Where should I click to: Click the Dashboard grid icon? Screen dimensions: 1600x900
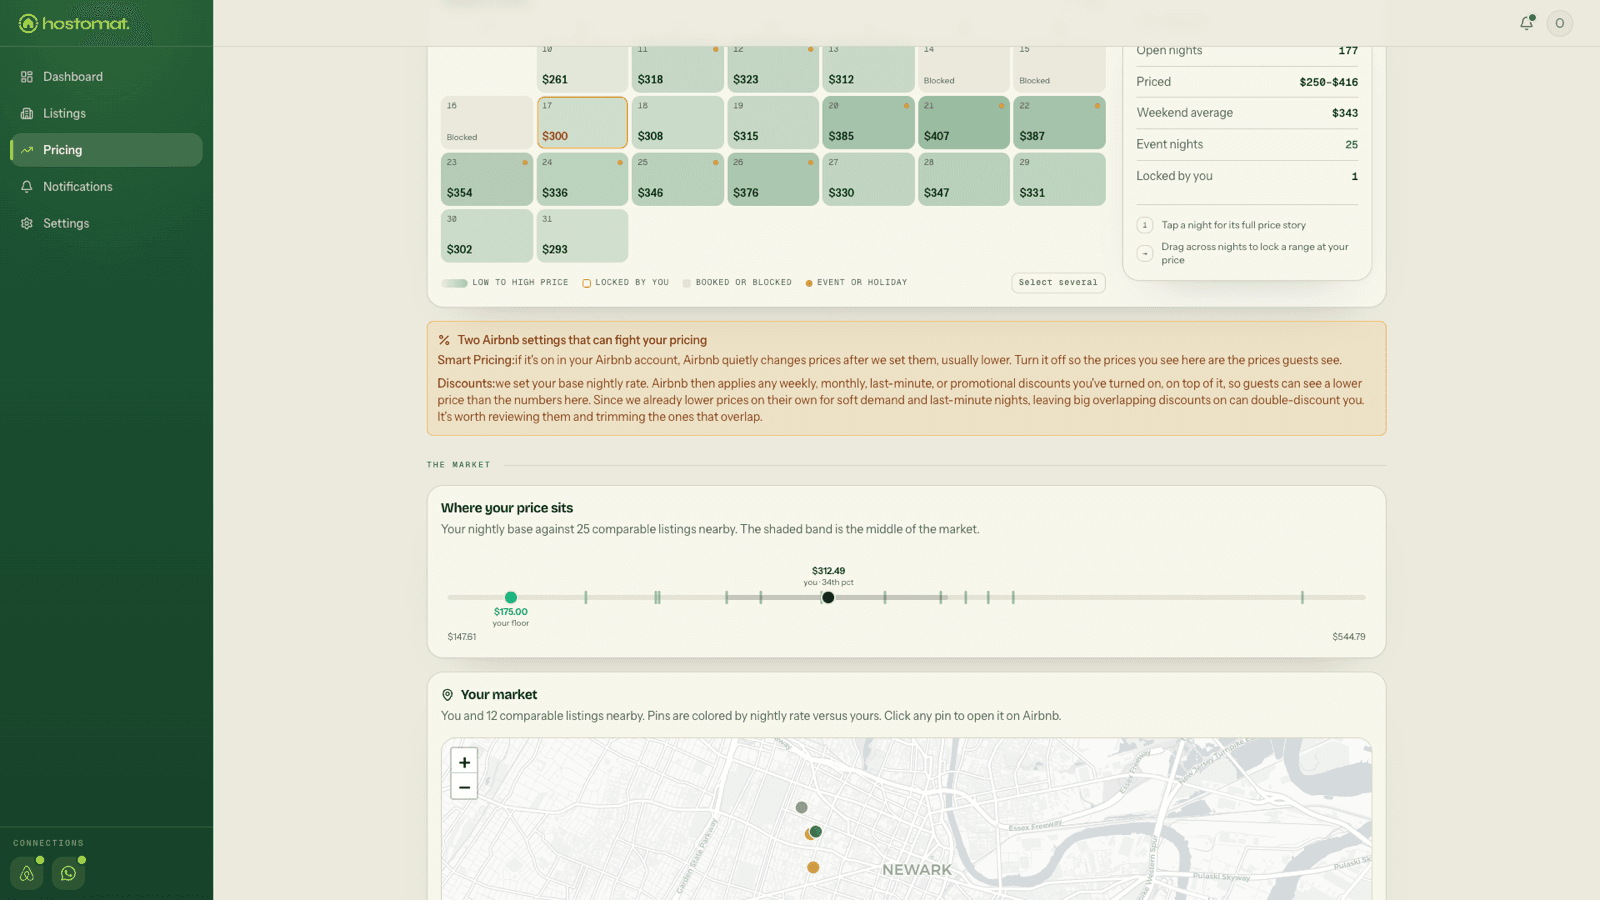tap(27, 77)
